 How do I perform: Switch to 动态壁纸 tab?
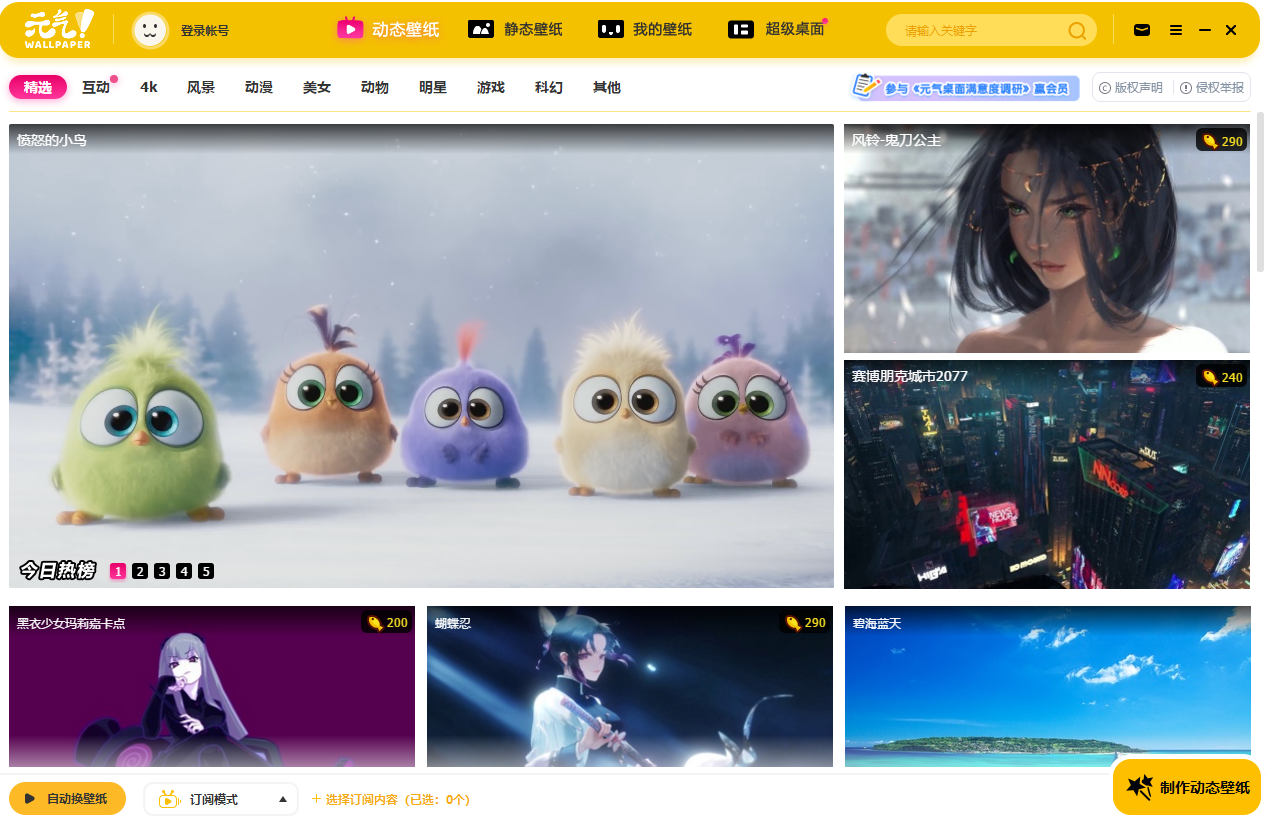coord(388,29)
